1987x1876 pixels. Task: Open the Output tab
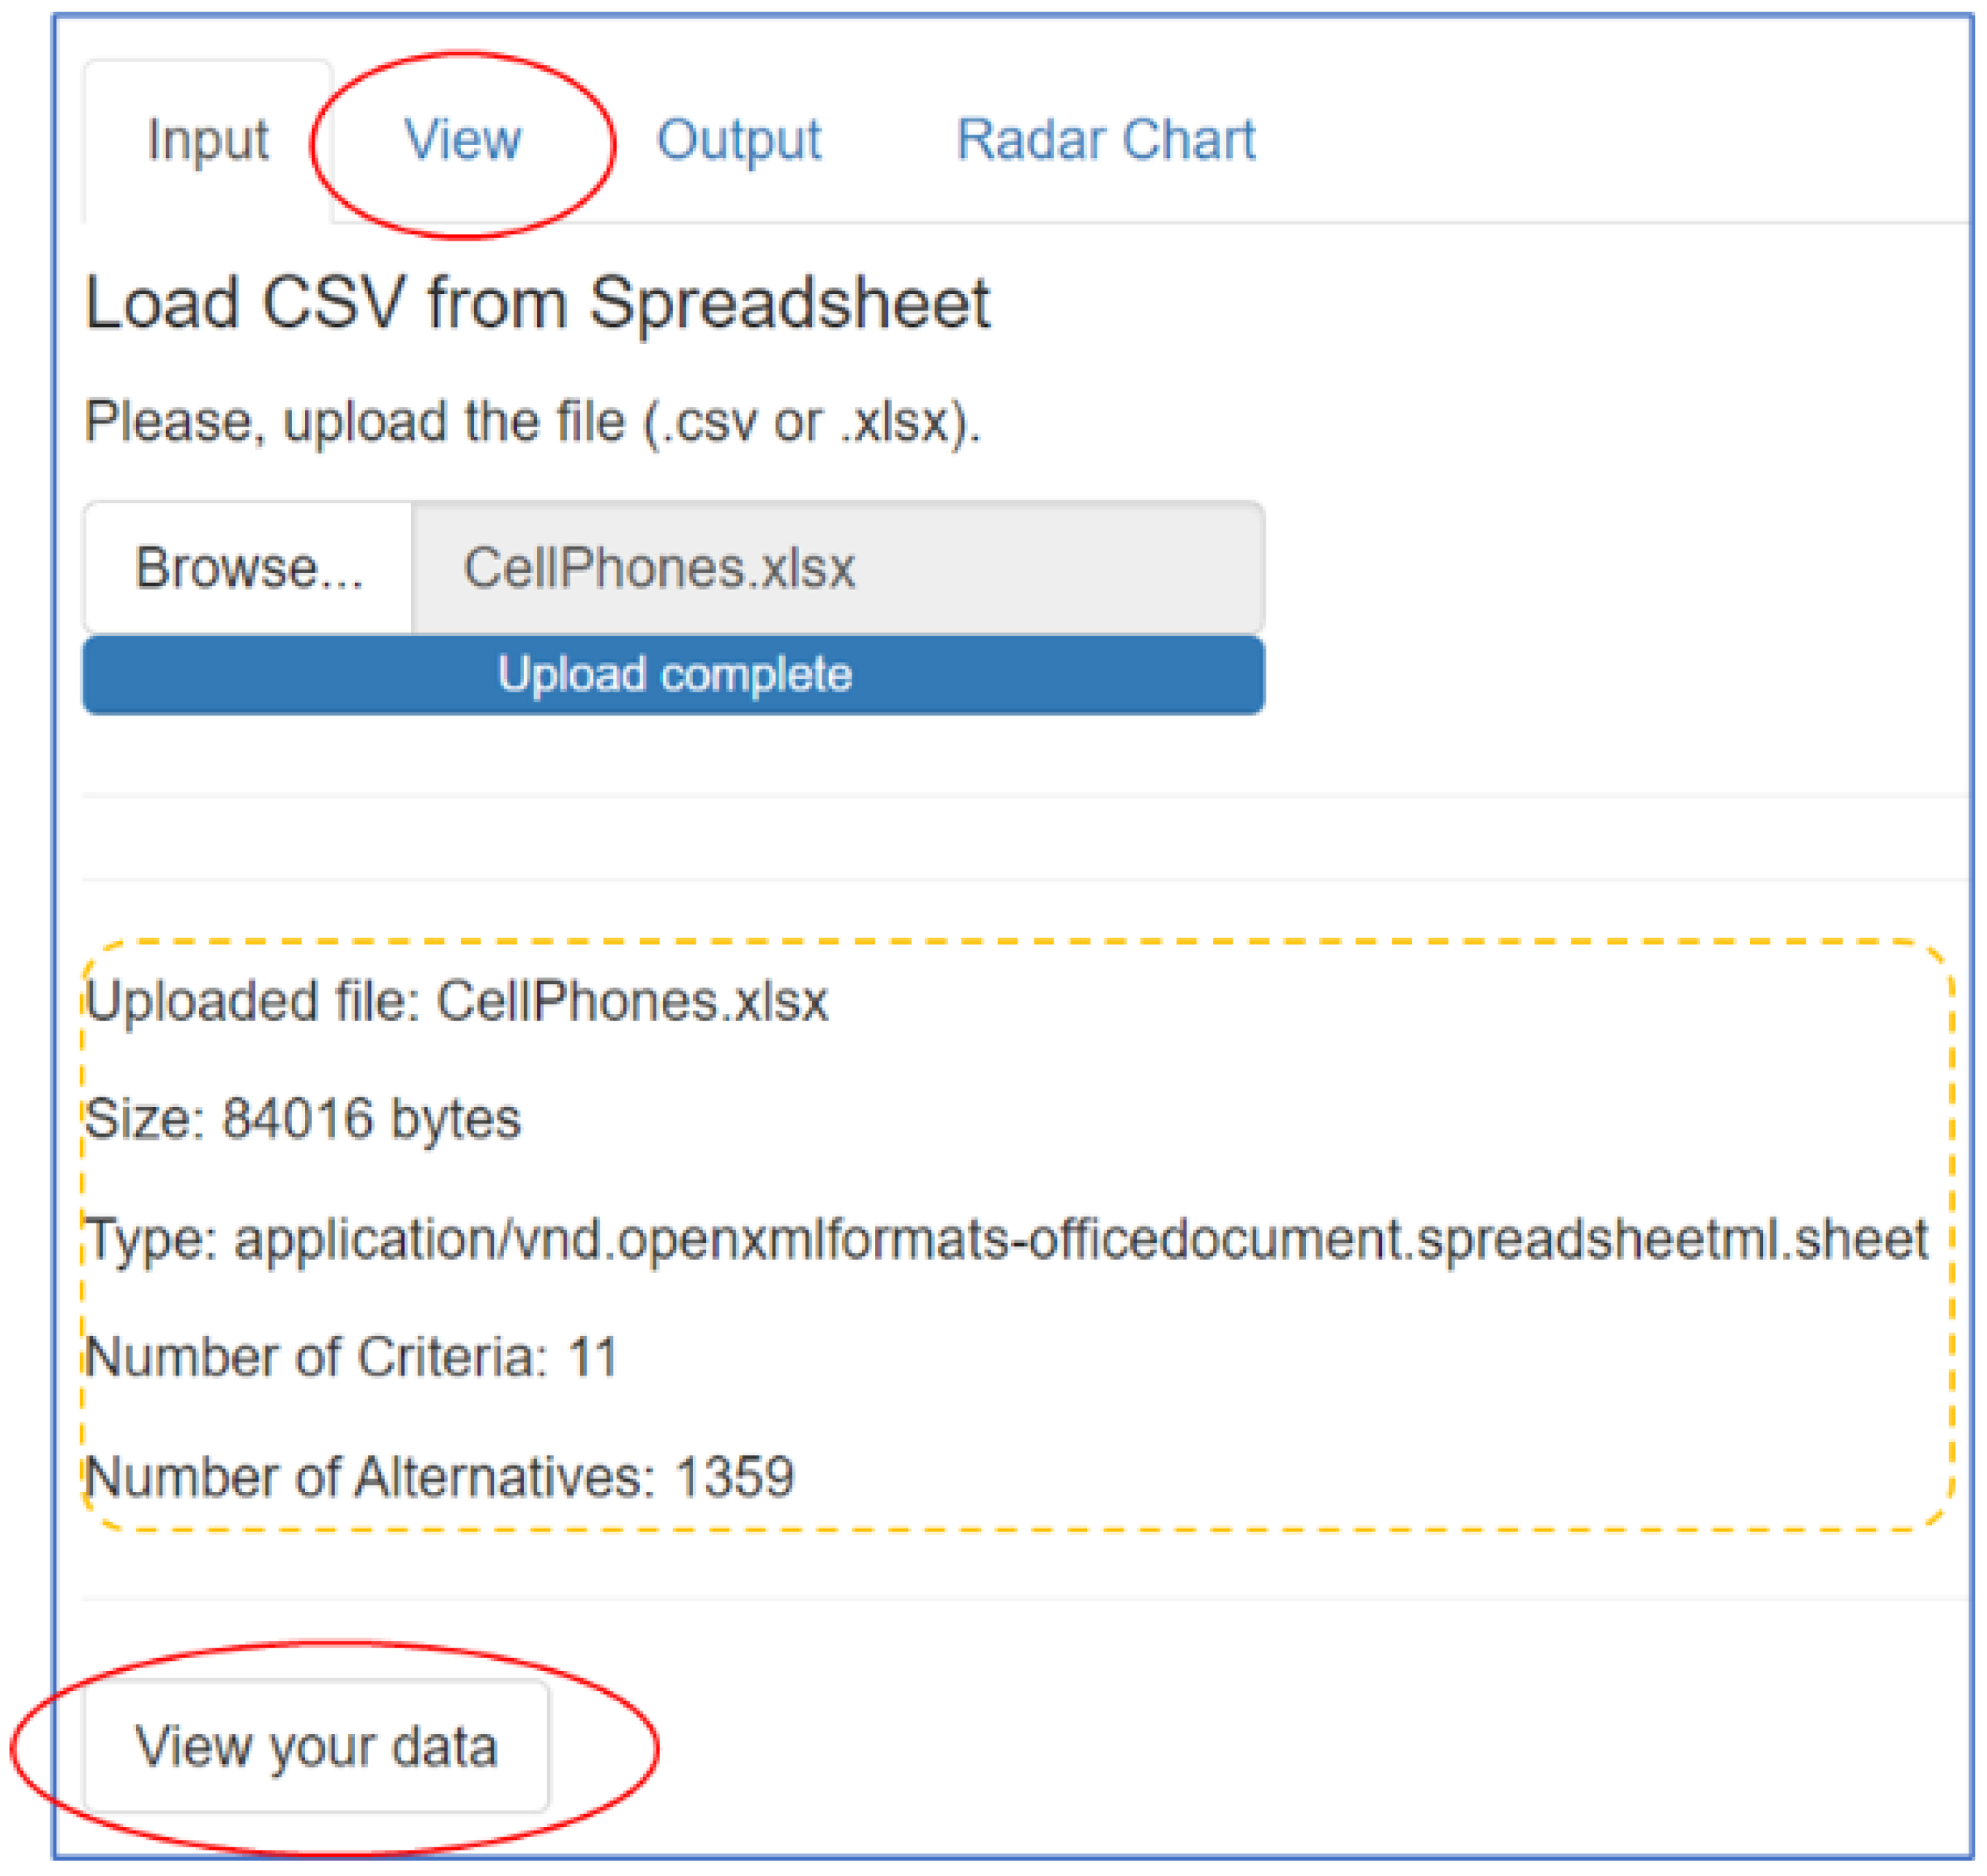tap(738, 139)
